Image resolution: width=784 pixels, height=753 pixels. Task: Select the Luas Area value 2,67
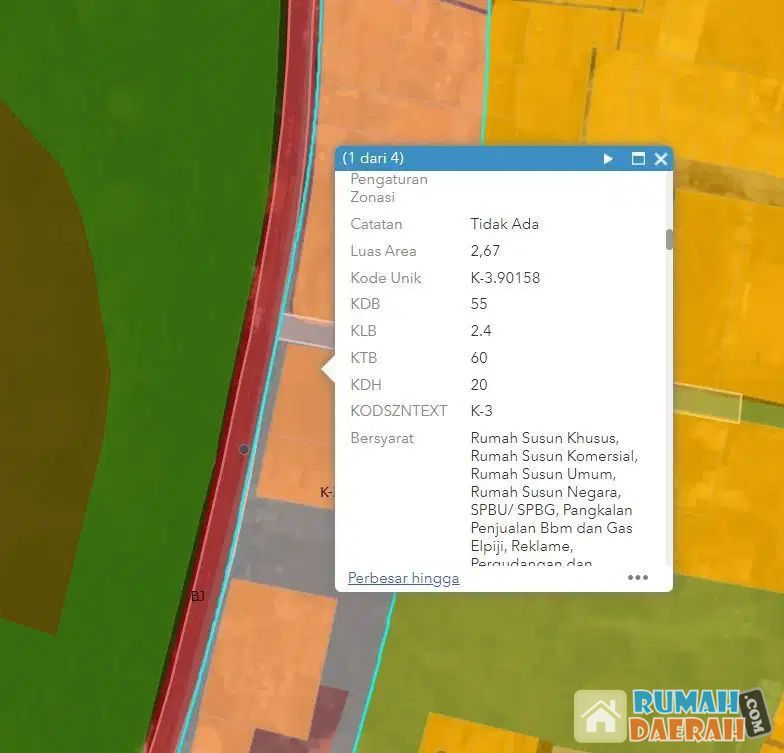(x=485, y=251)
